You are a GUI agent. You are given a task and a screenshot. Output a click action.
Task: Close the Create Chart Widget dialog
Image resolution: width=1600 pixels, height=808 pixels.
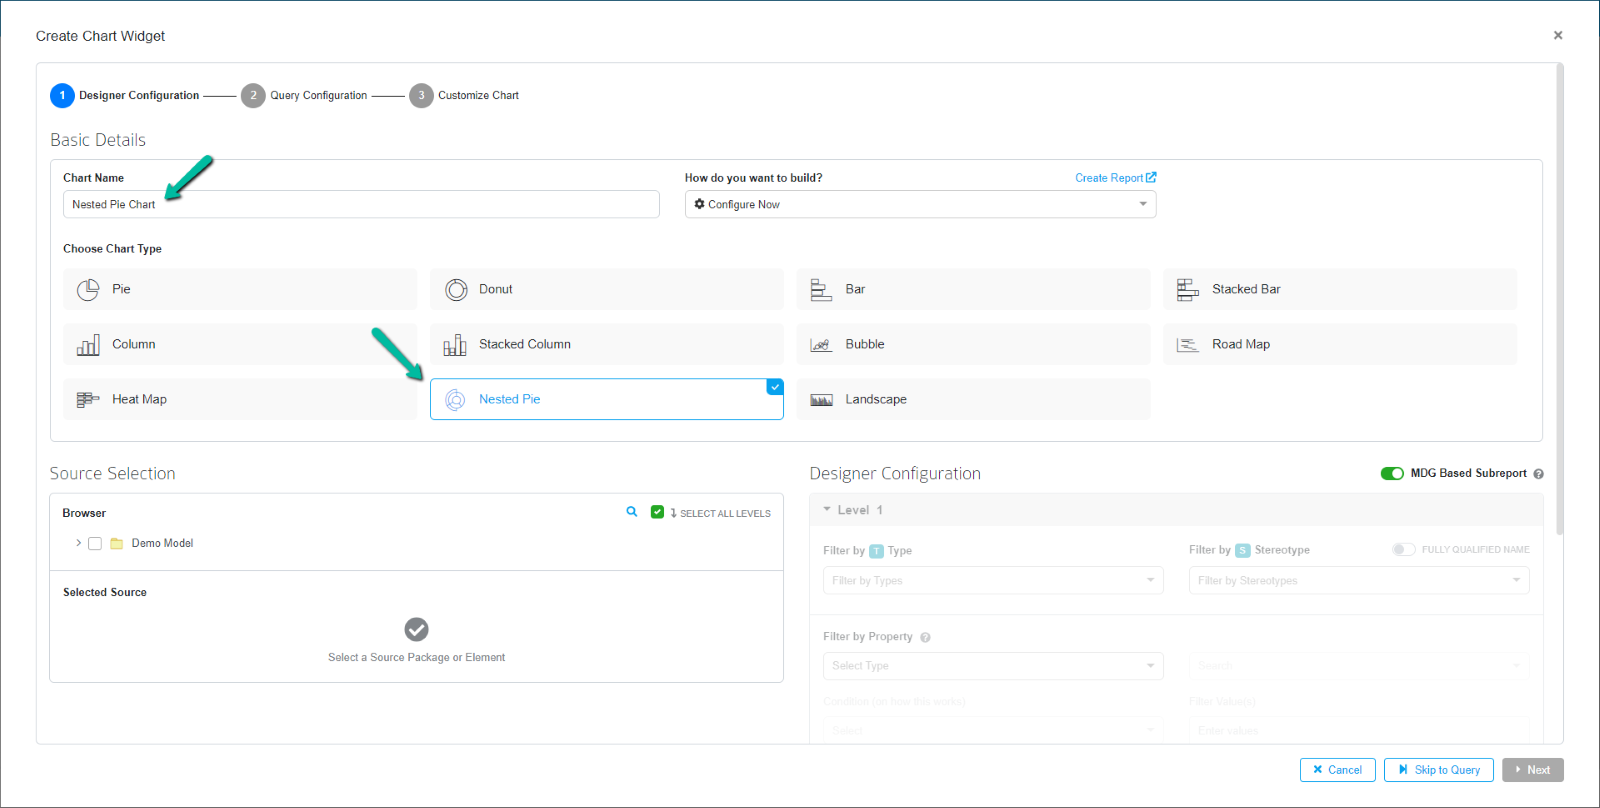pyautogui.click(x=1558, y=35)
